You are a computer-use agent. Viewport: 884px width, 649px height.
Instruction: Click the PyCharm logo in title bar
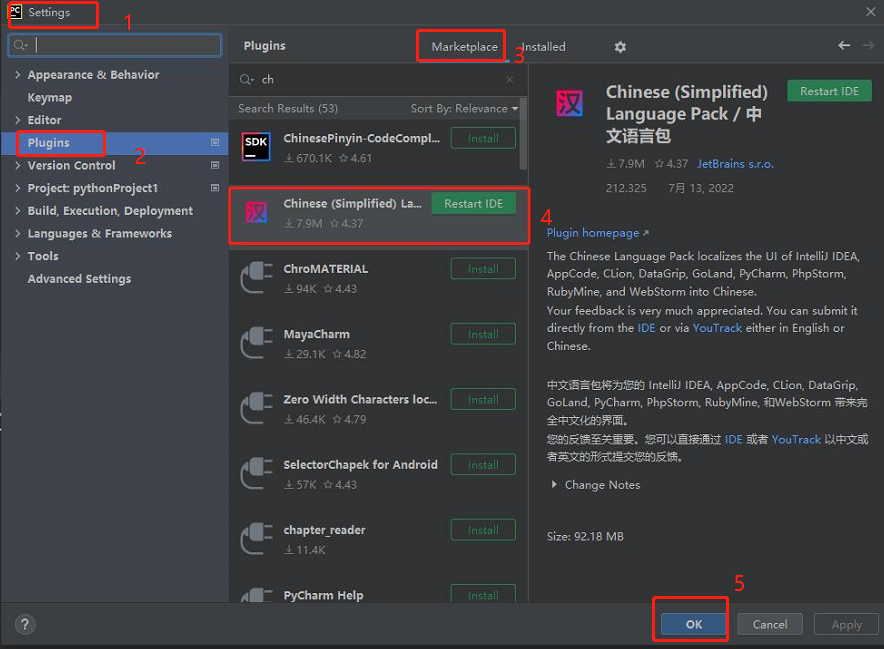15,12
